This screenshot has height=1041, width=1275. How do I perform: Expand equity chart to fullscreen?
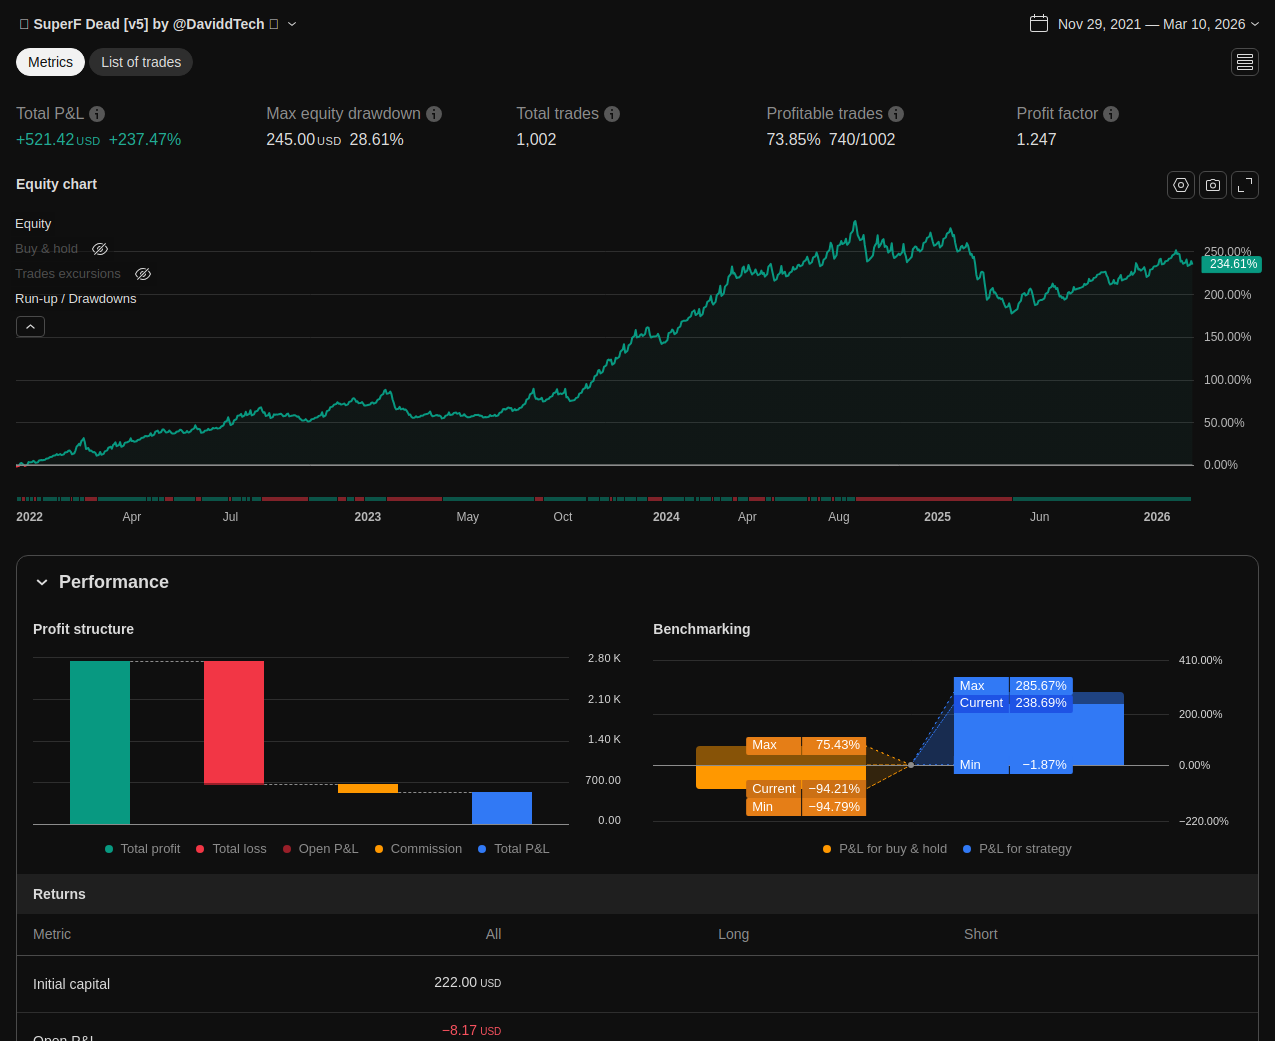click(x=1245, y=185)
